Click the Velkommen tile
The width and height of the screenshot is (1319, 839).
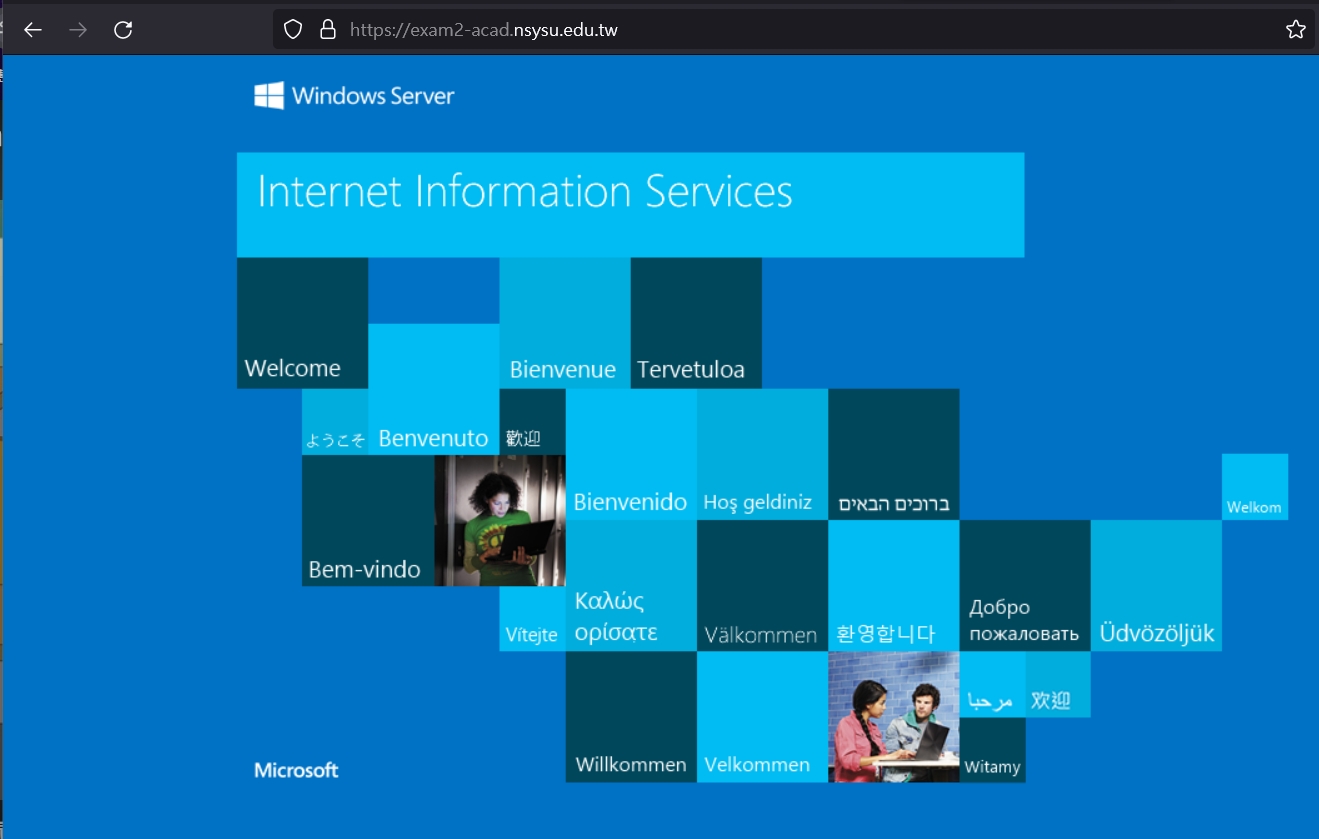click(762, 717)
